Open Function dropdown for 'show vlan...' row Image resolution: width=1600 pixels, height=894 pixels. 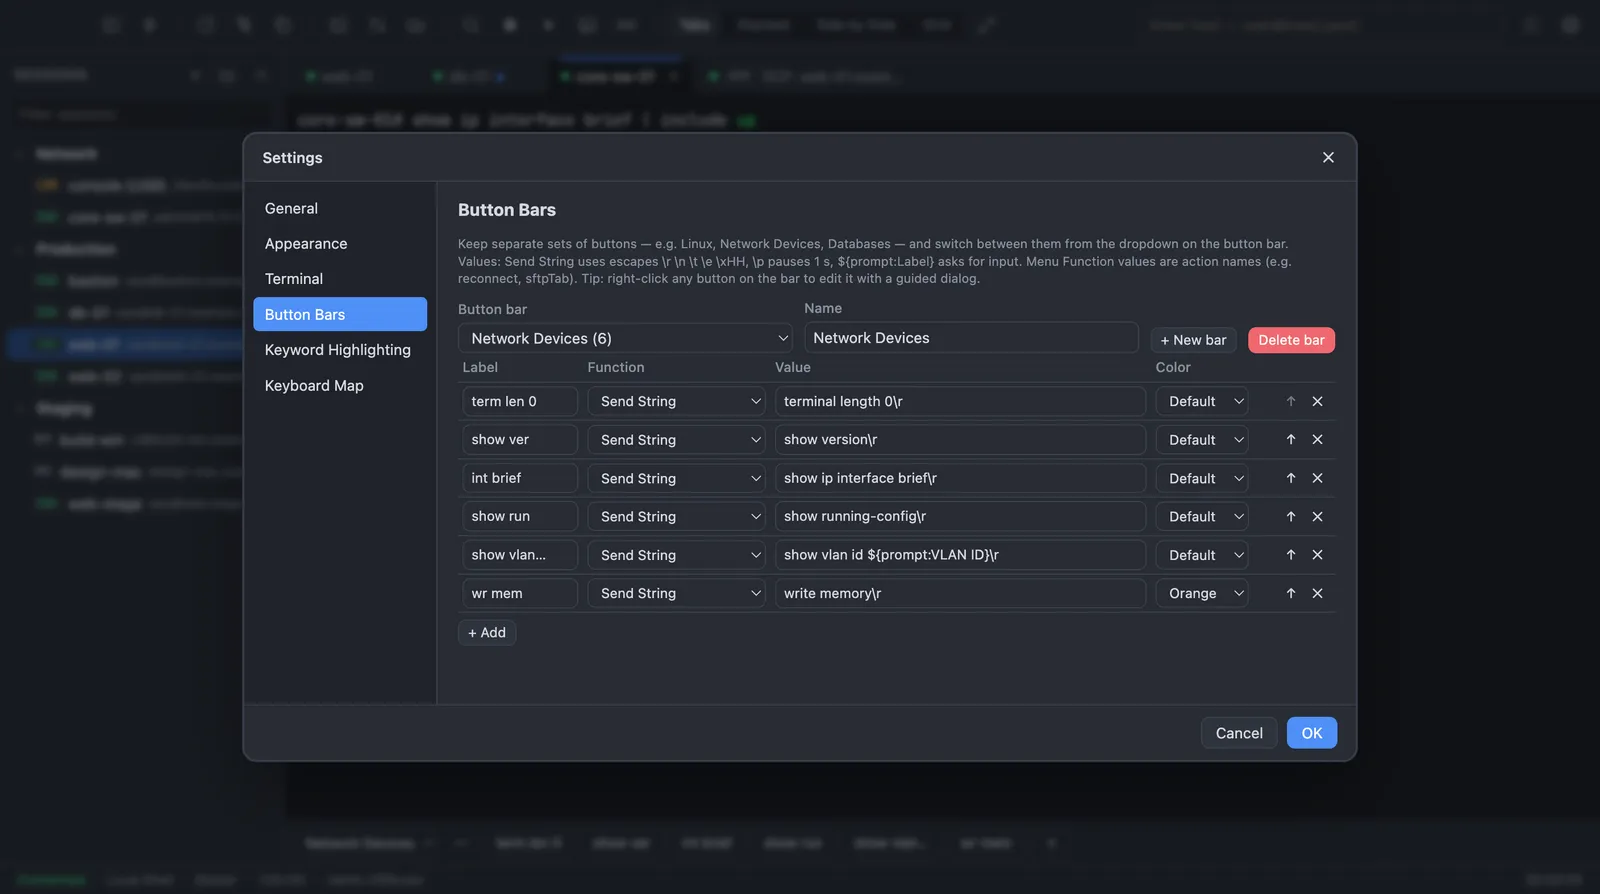pyautogui.click(x=676, y=555)
